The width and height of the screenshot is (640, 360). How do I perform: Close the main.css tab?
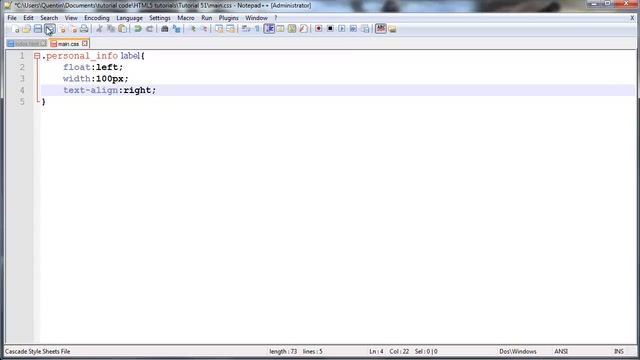(84, 43)
